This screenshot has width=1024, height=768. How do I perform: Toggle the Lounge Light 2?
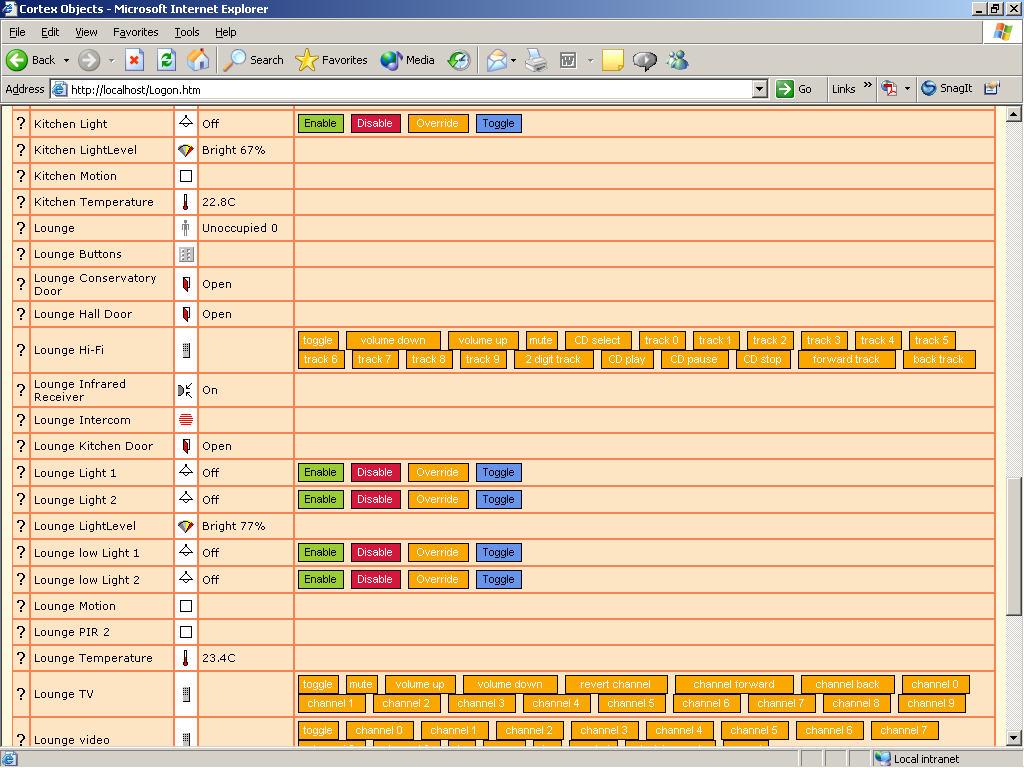click(498, 499)
